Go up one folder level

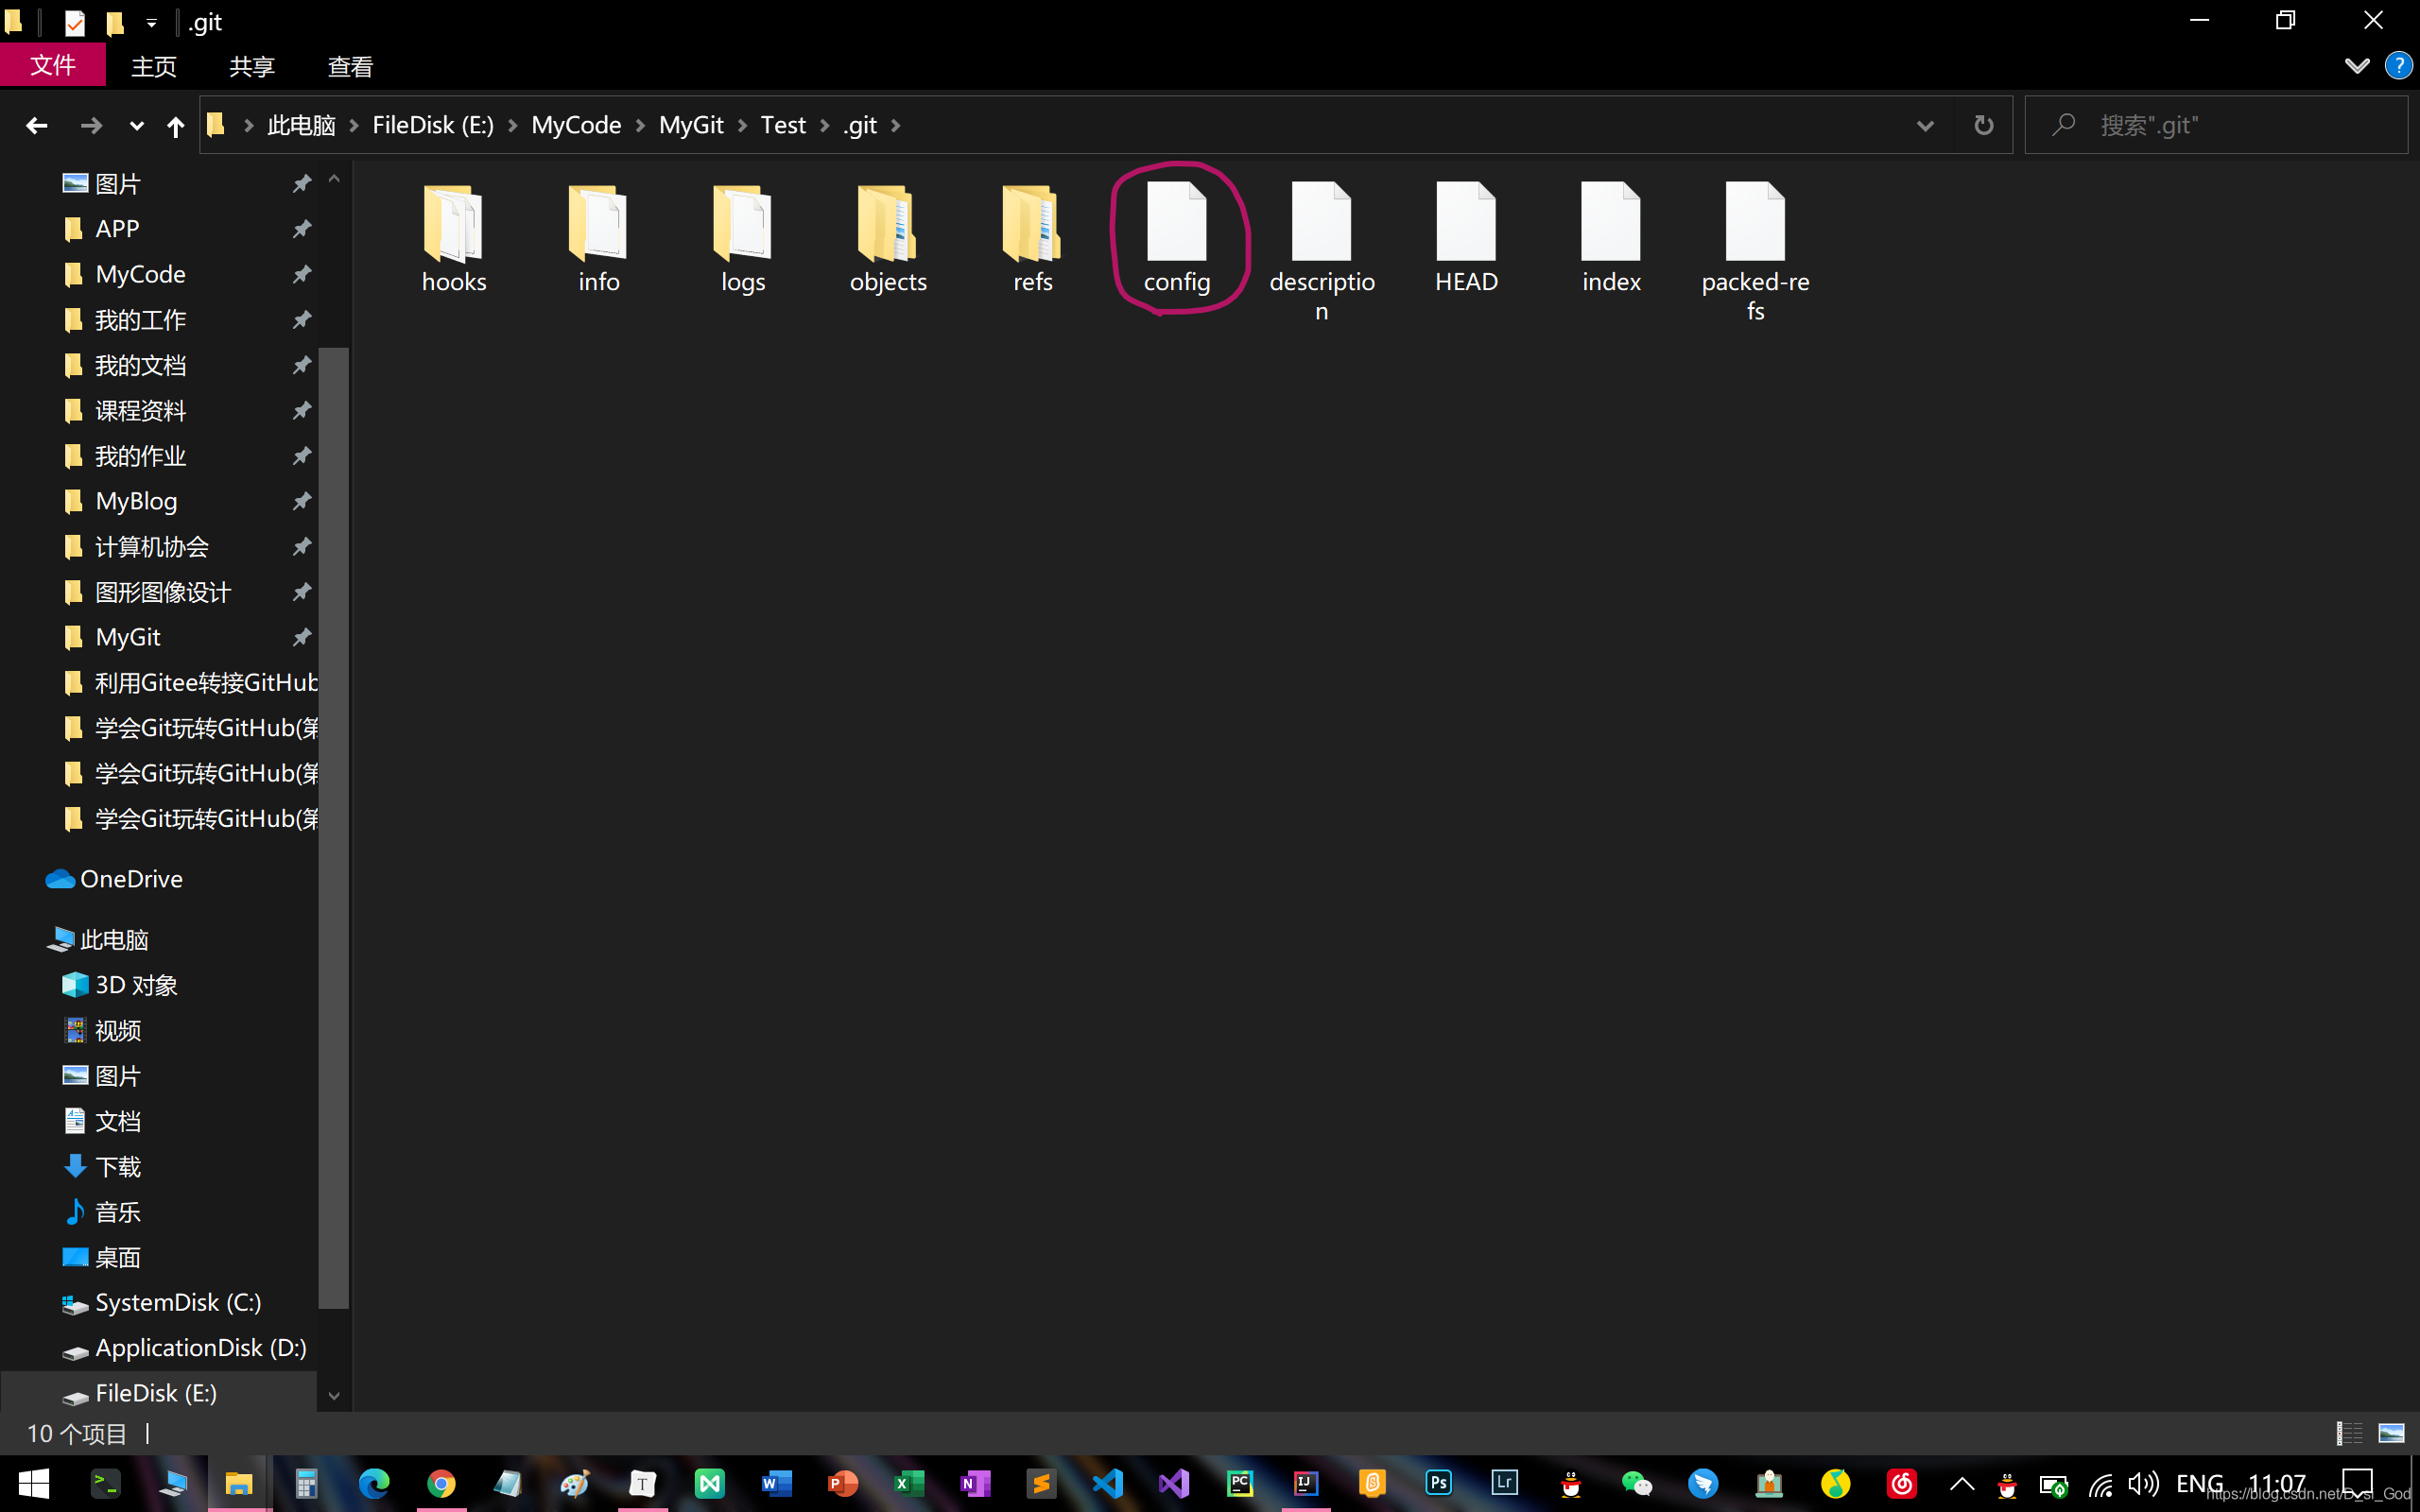point(175,126)
